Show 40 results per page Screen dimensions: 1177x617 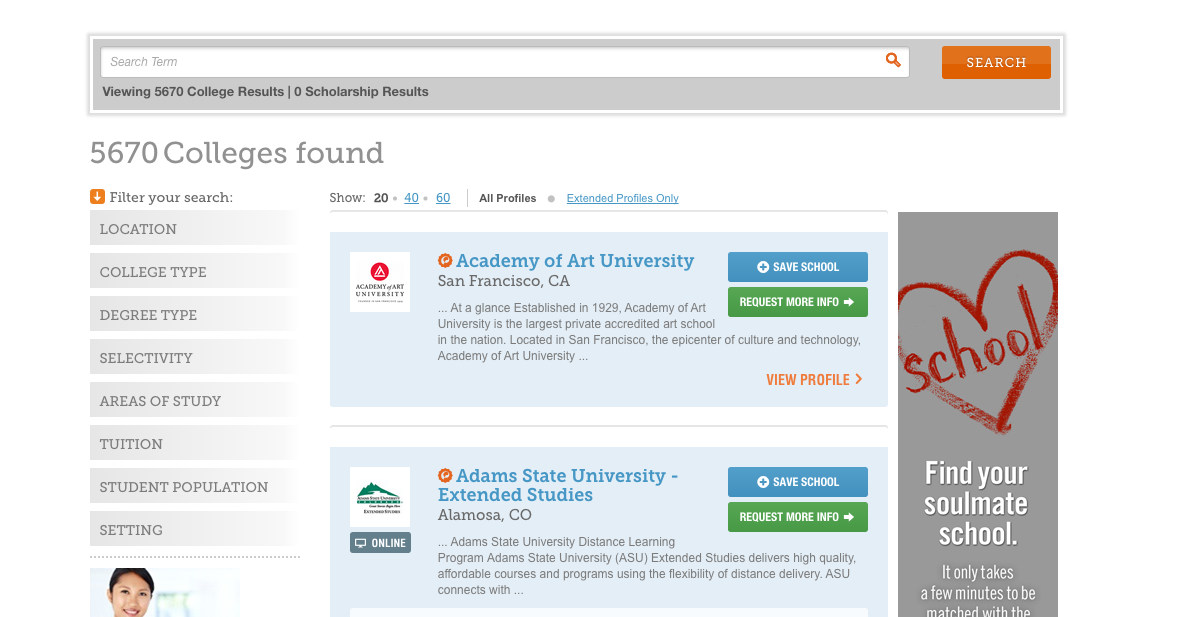(411, 198)
